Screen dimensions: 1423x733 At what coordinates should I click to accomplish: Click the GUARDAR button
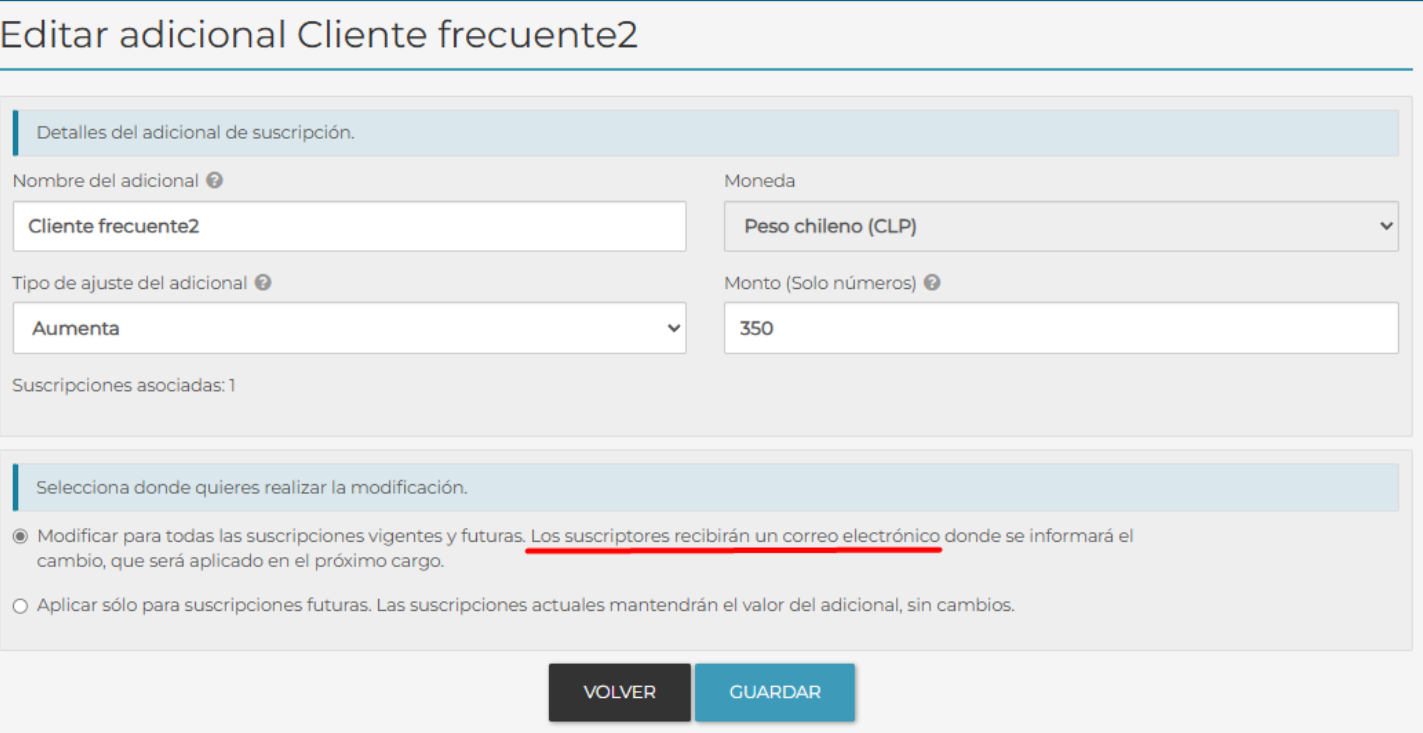pyautogui.click(x=775, y=692)
